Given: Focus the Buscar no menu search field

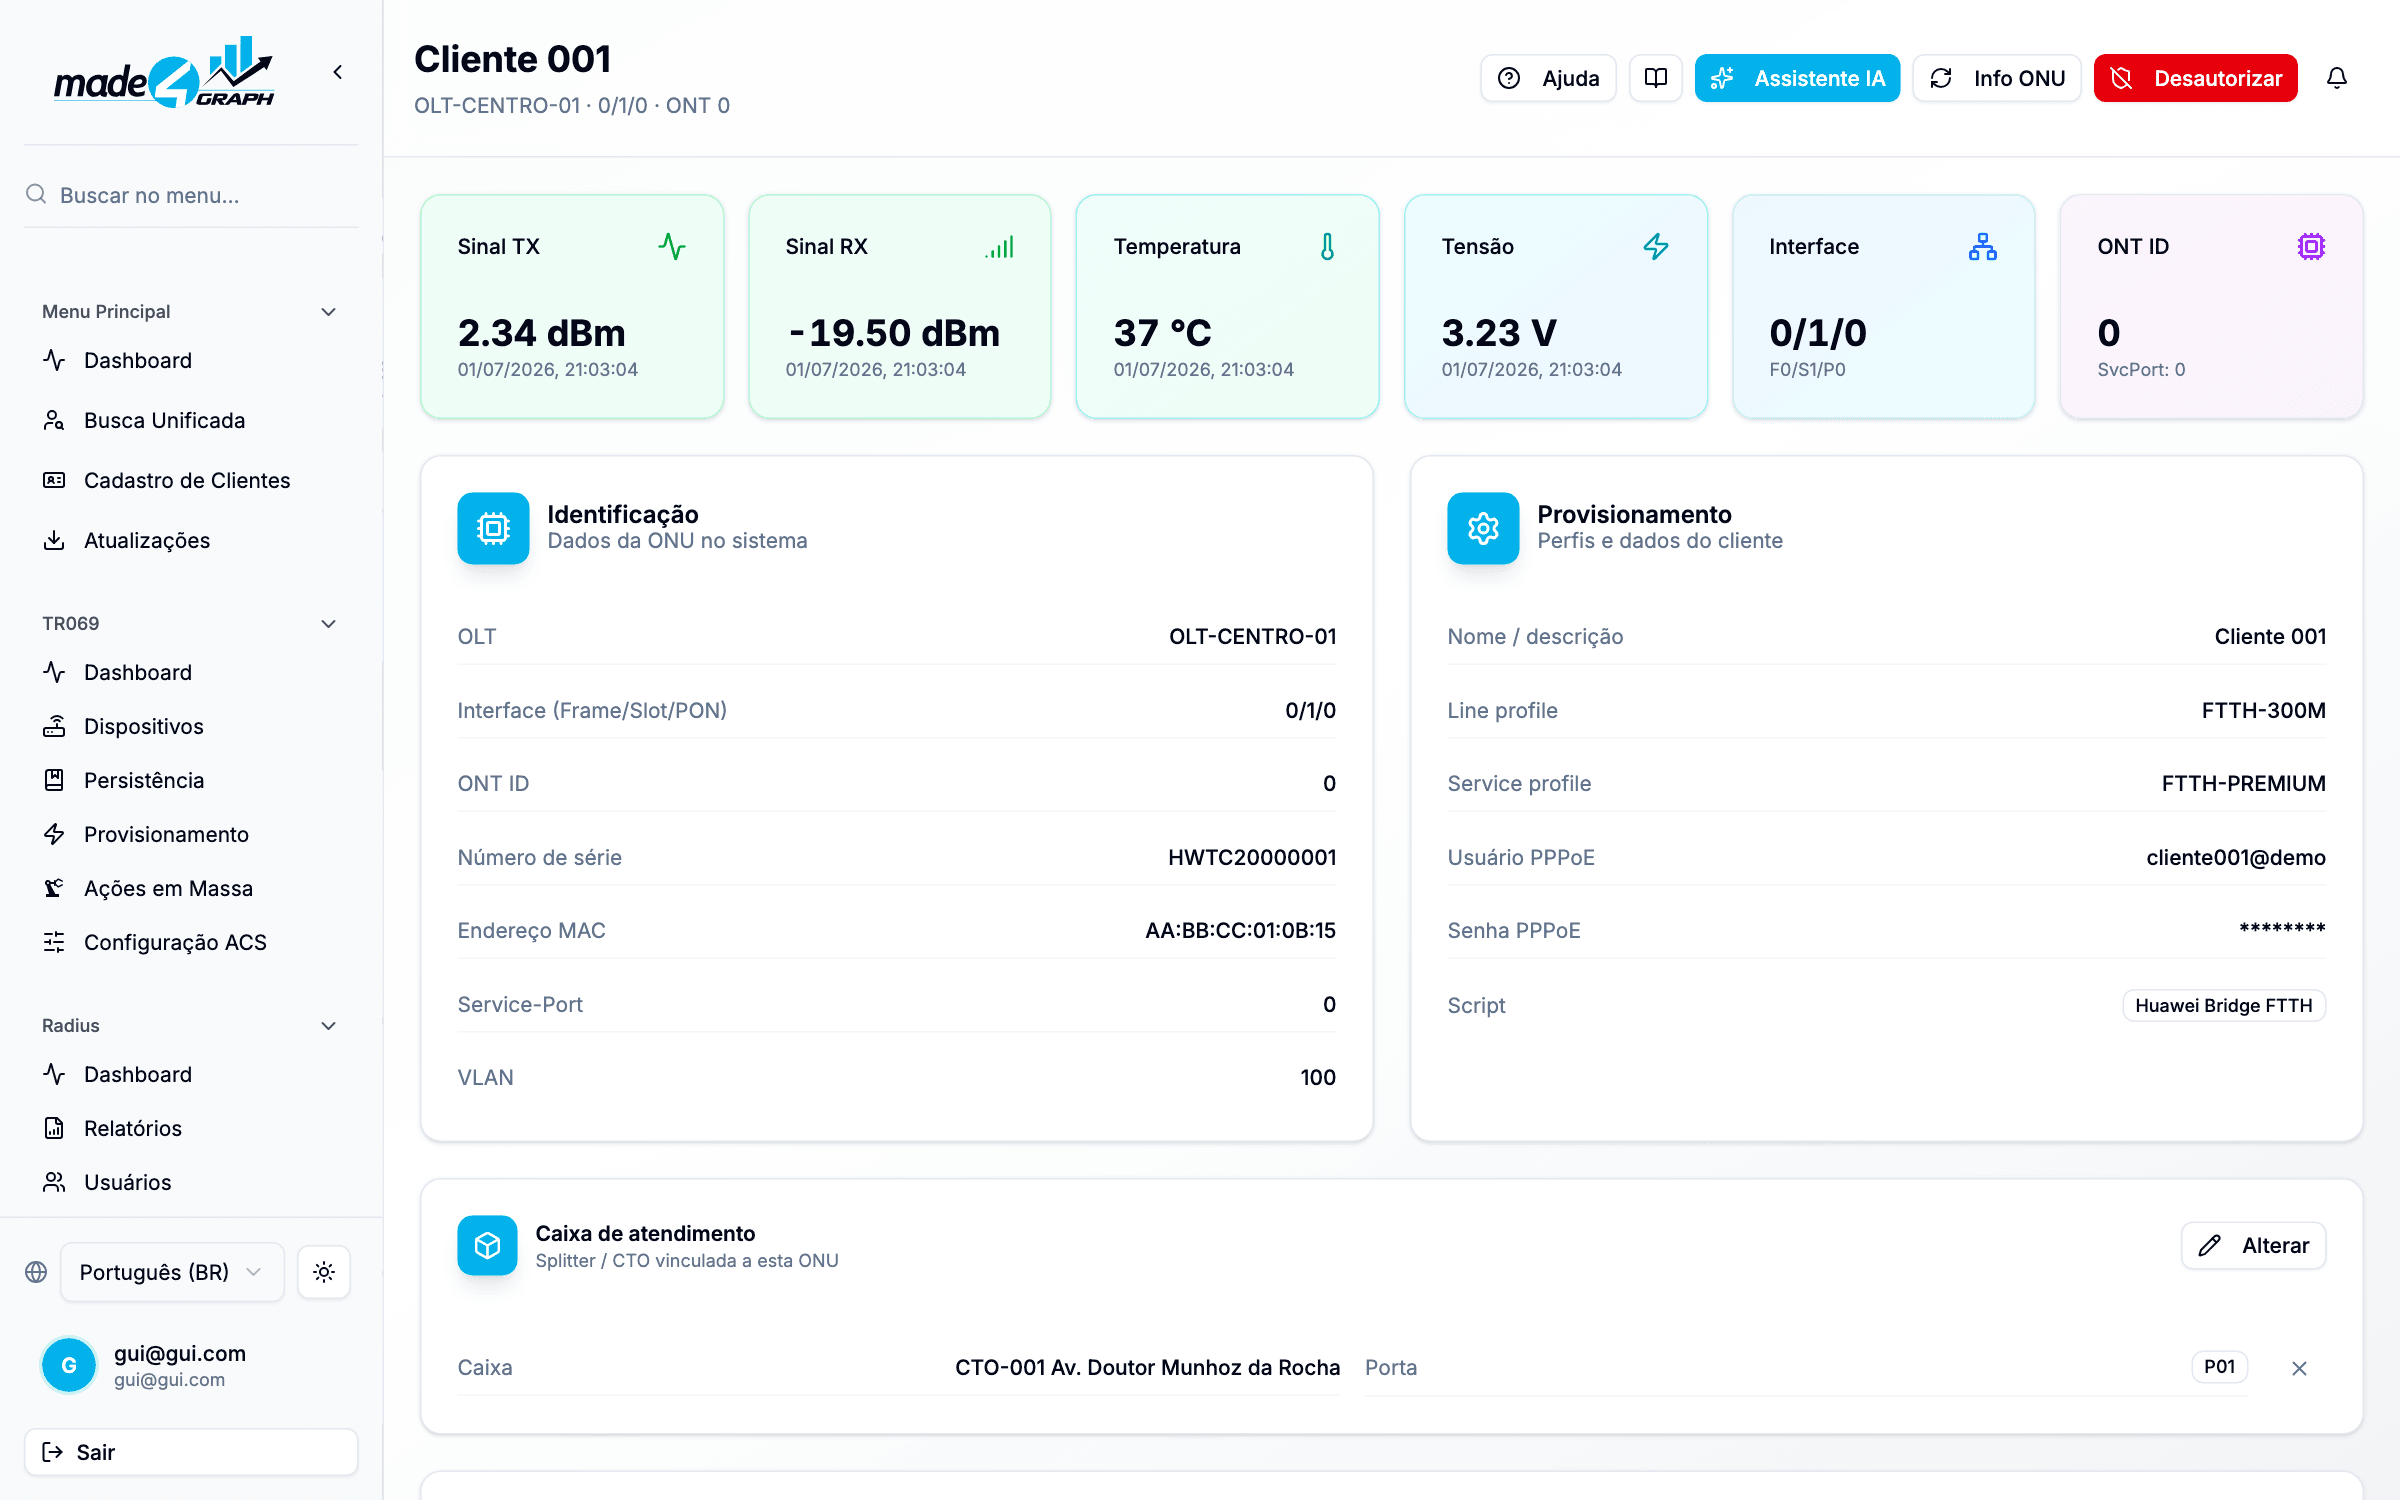Looking at the screenshot, I should point(191,195).
